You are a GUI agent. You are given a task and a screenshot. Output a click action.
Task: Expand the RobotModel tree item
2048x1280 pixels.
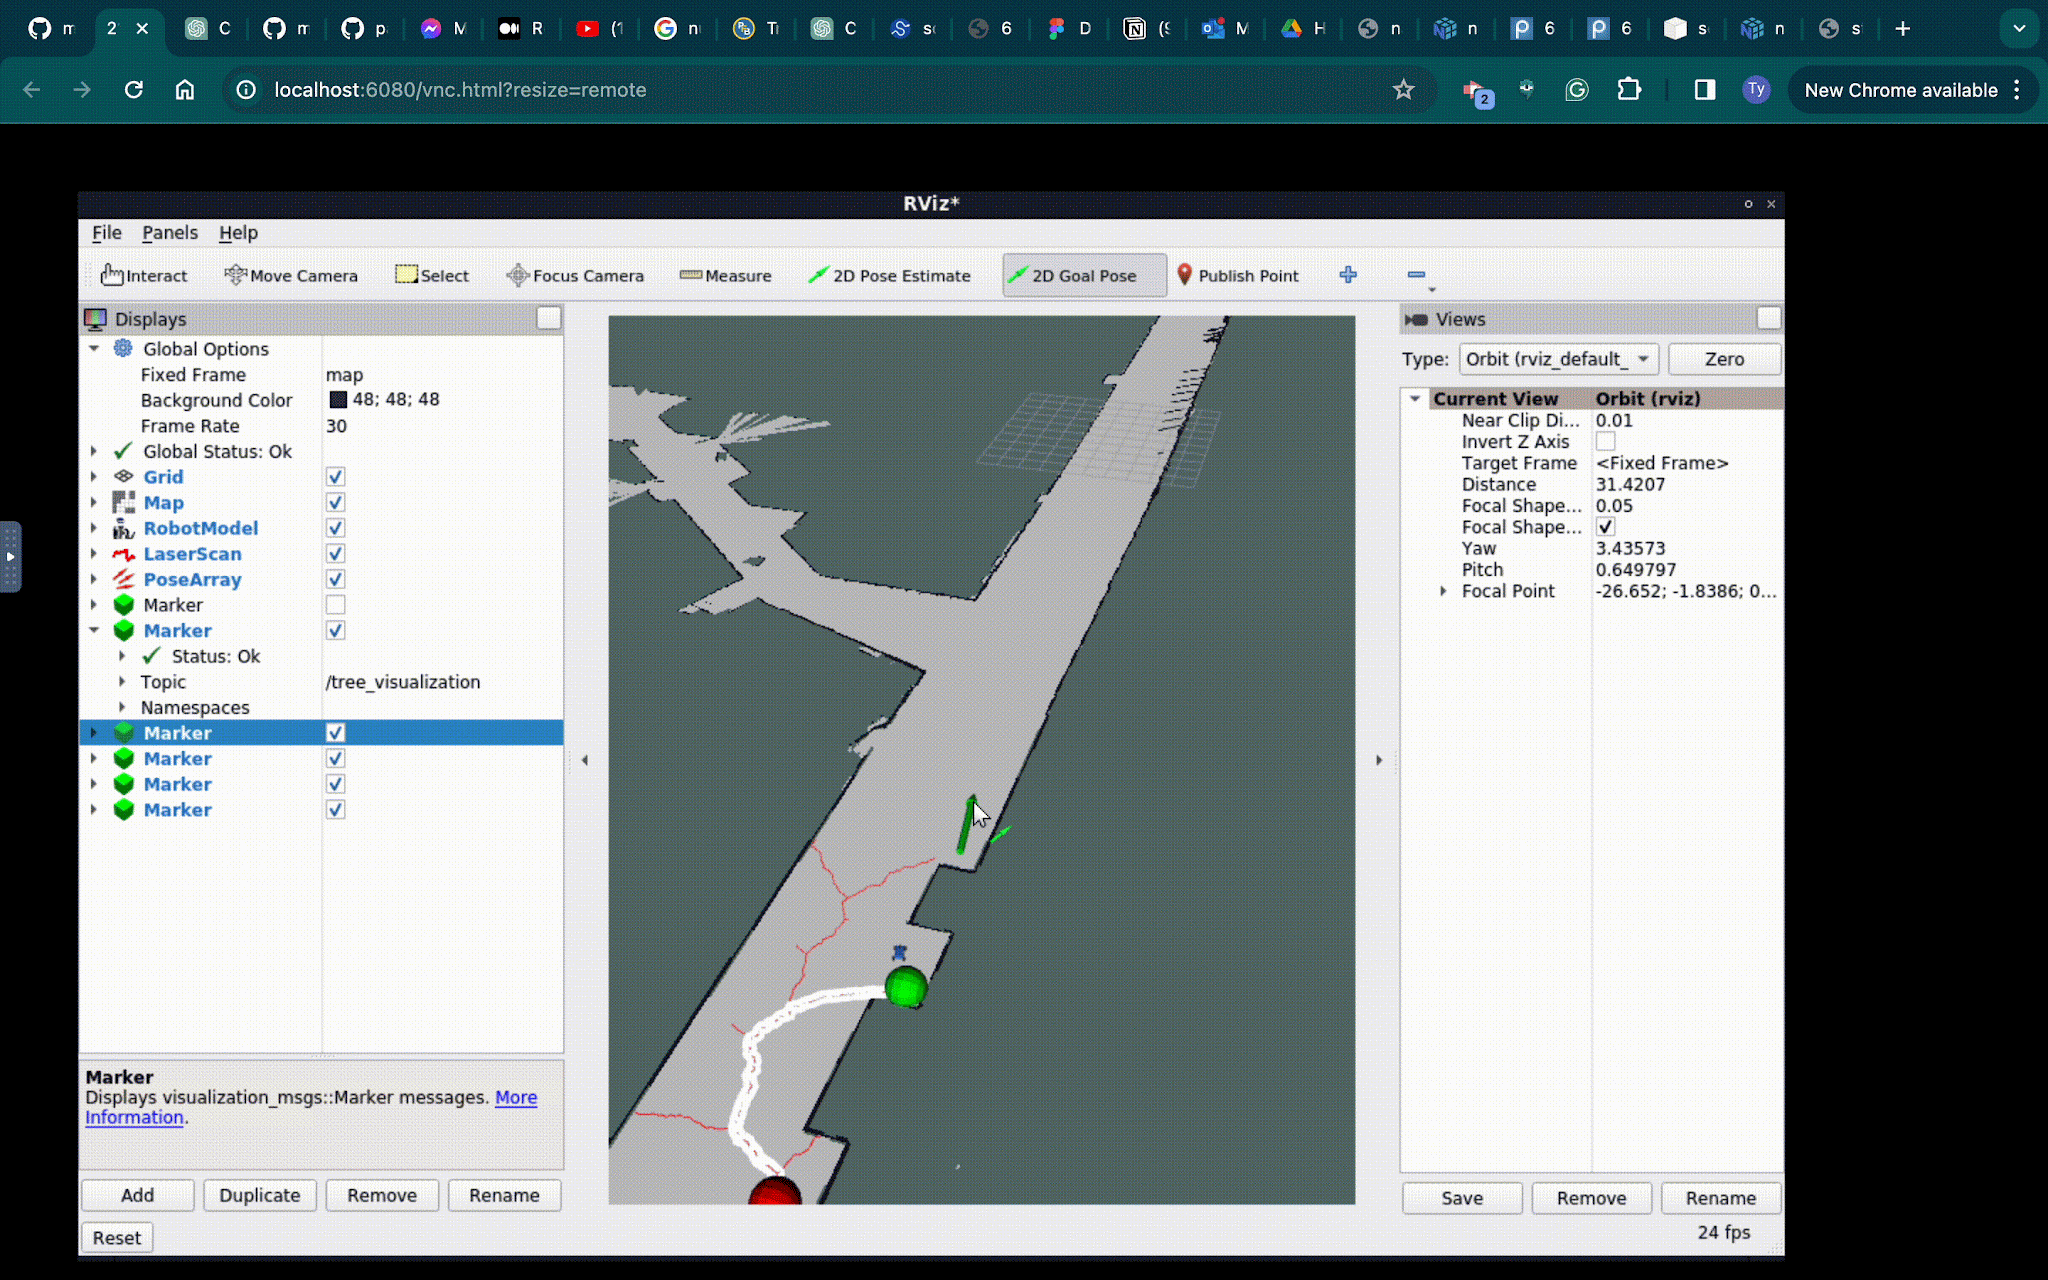click(94, 528)
